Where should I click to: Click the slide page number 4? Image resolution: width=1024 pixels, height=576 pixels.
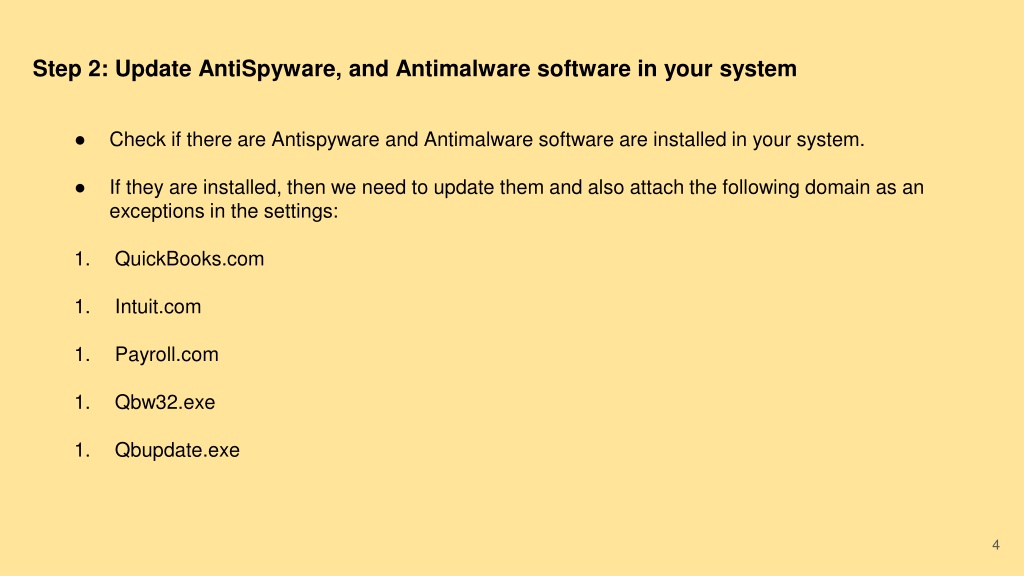click(x=996, y=545)
